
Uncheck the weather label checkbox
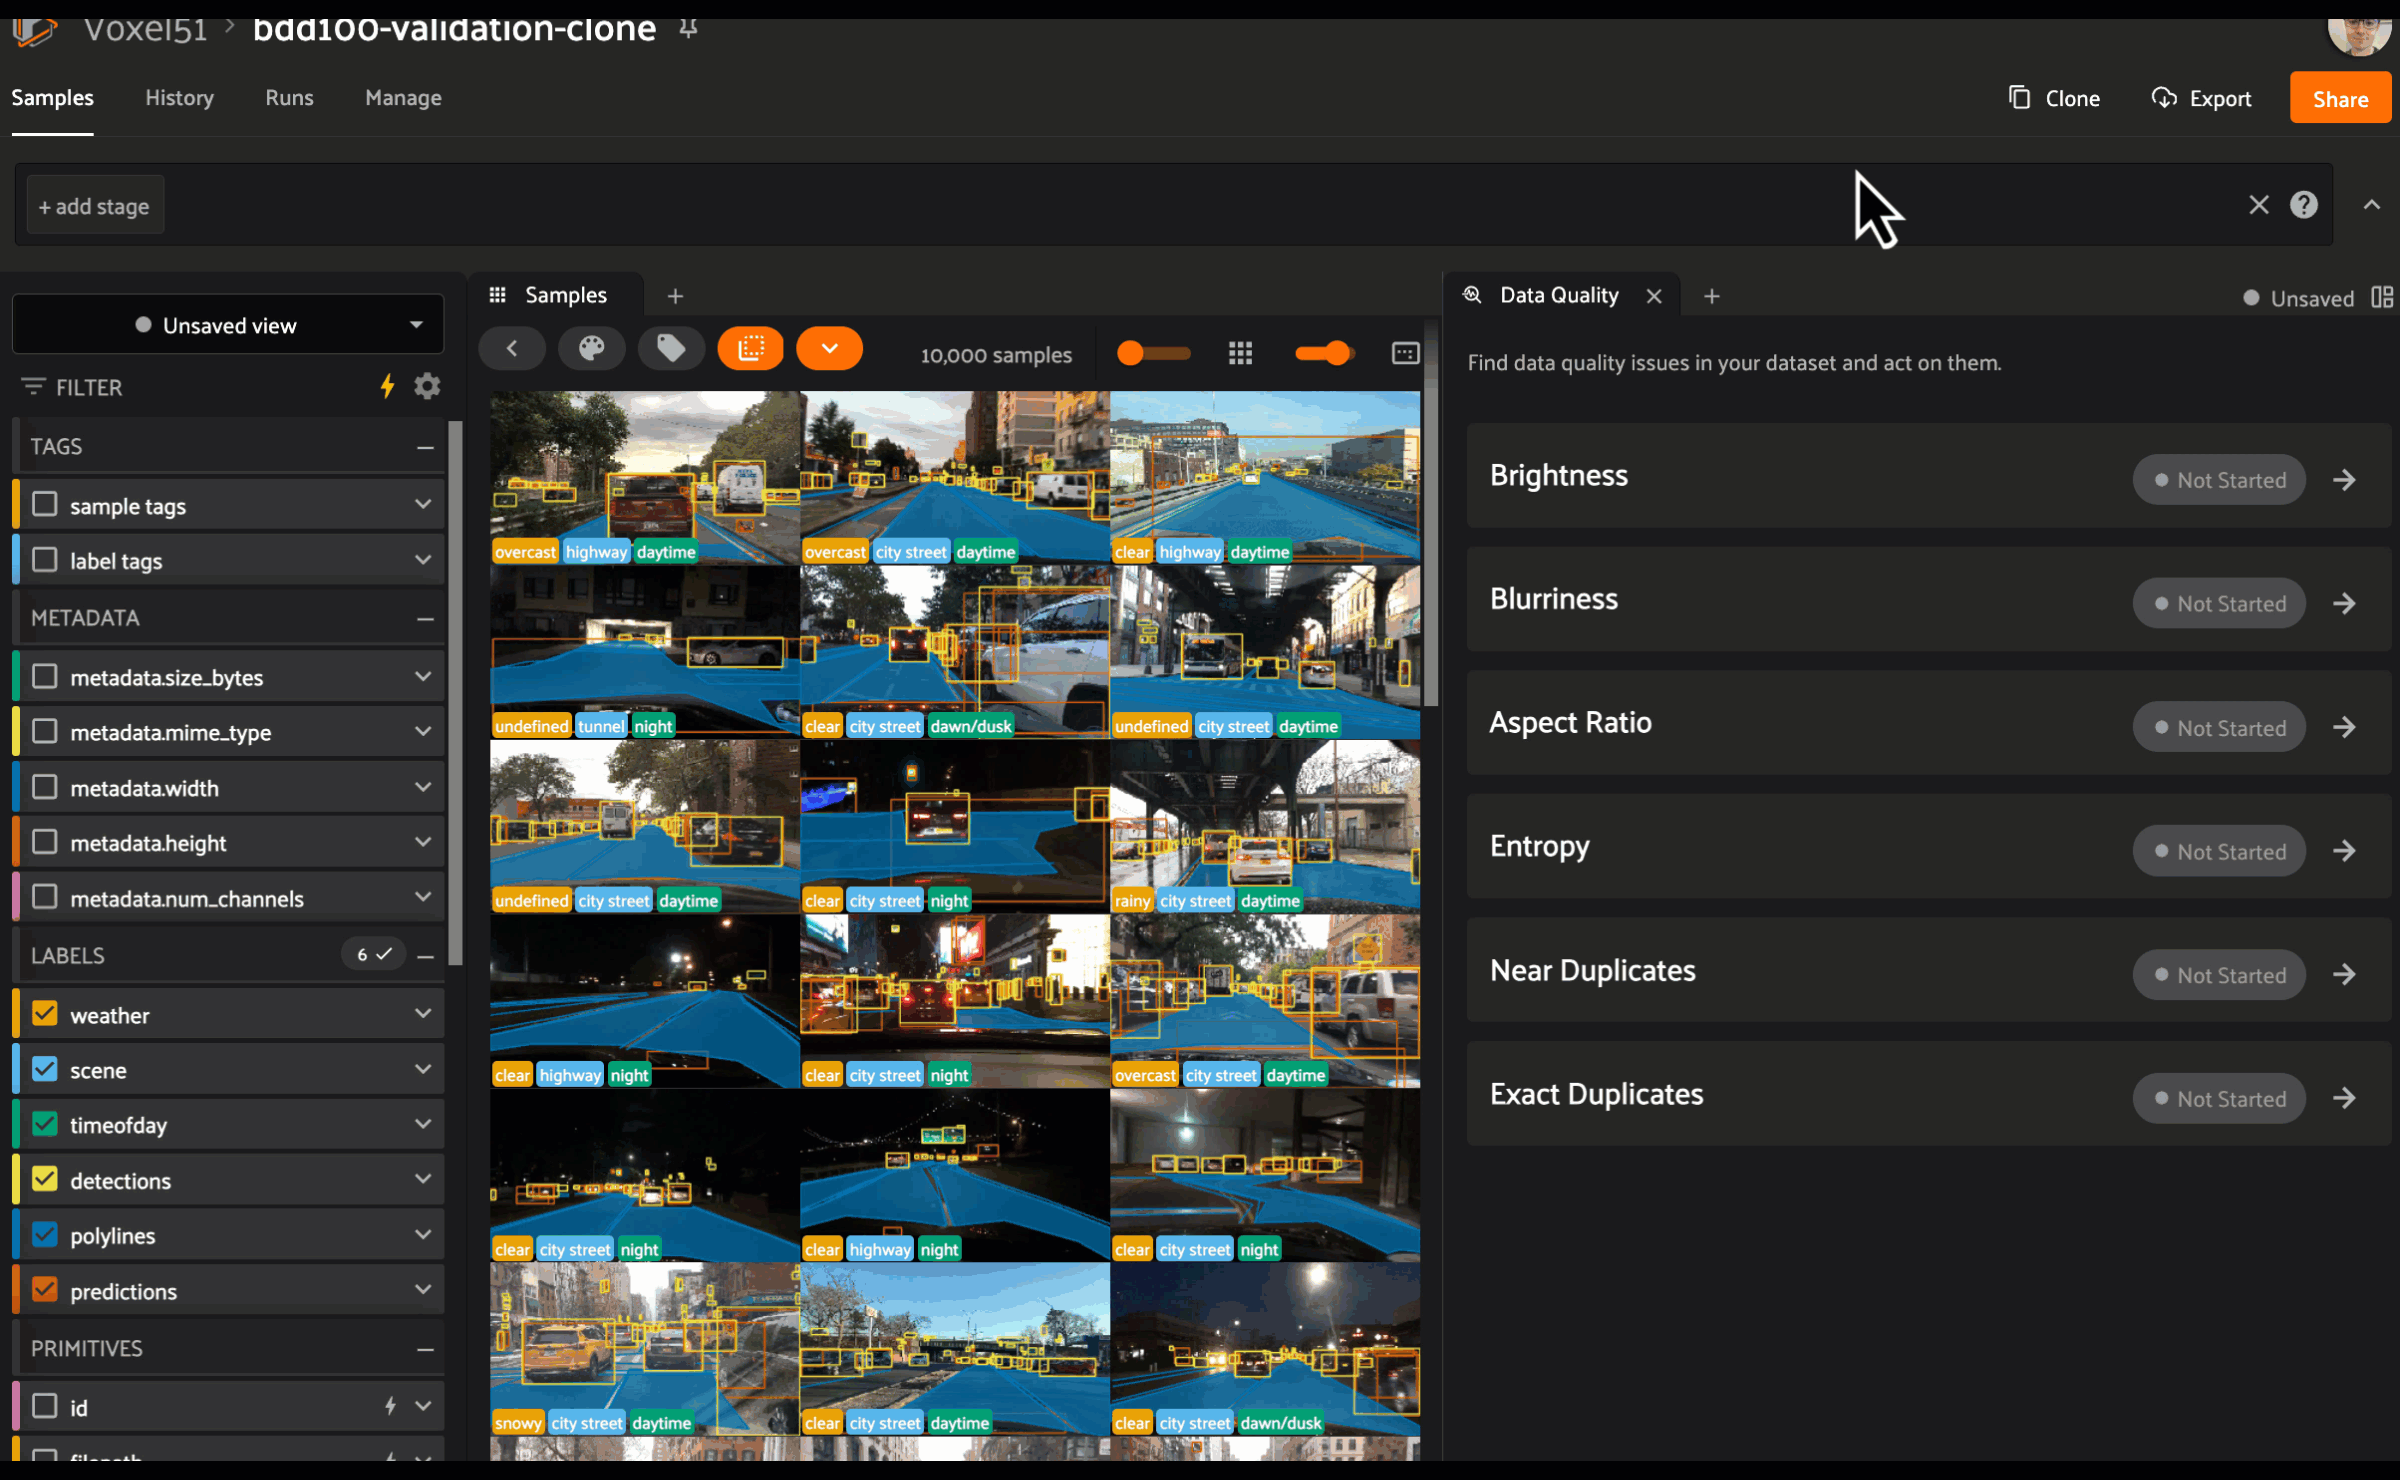coord(45,1013)
